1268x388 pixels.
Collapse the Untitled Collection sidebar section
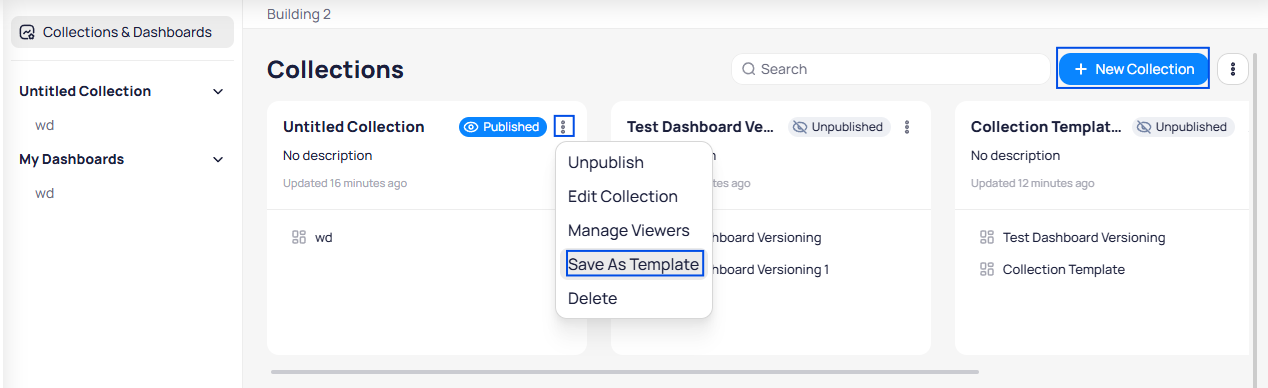coord(218,91)
